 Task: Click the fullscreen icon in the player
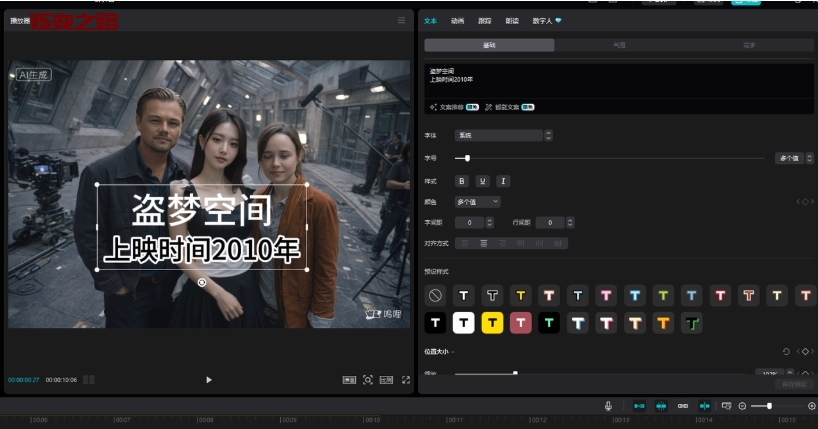[x=406, y=380]
